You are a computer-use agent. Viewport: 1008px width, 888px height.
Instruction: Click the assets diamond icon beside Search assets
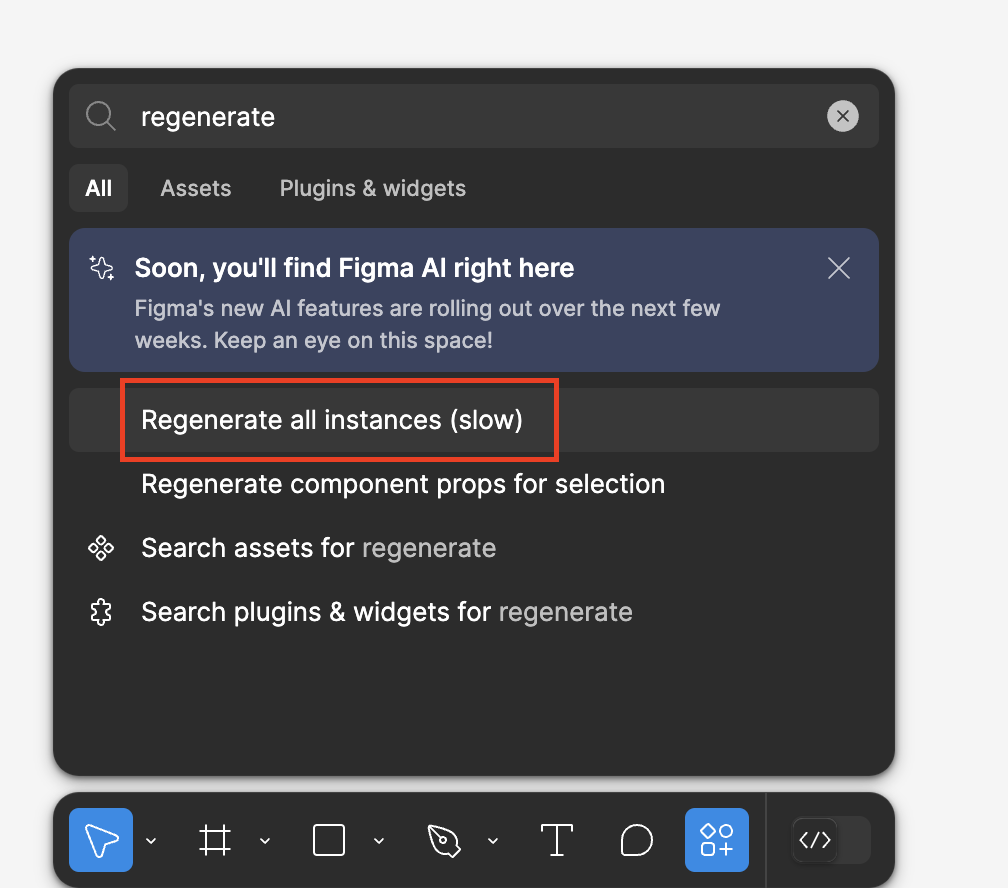101,548
